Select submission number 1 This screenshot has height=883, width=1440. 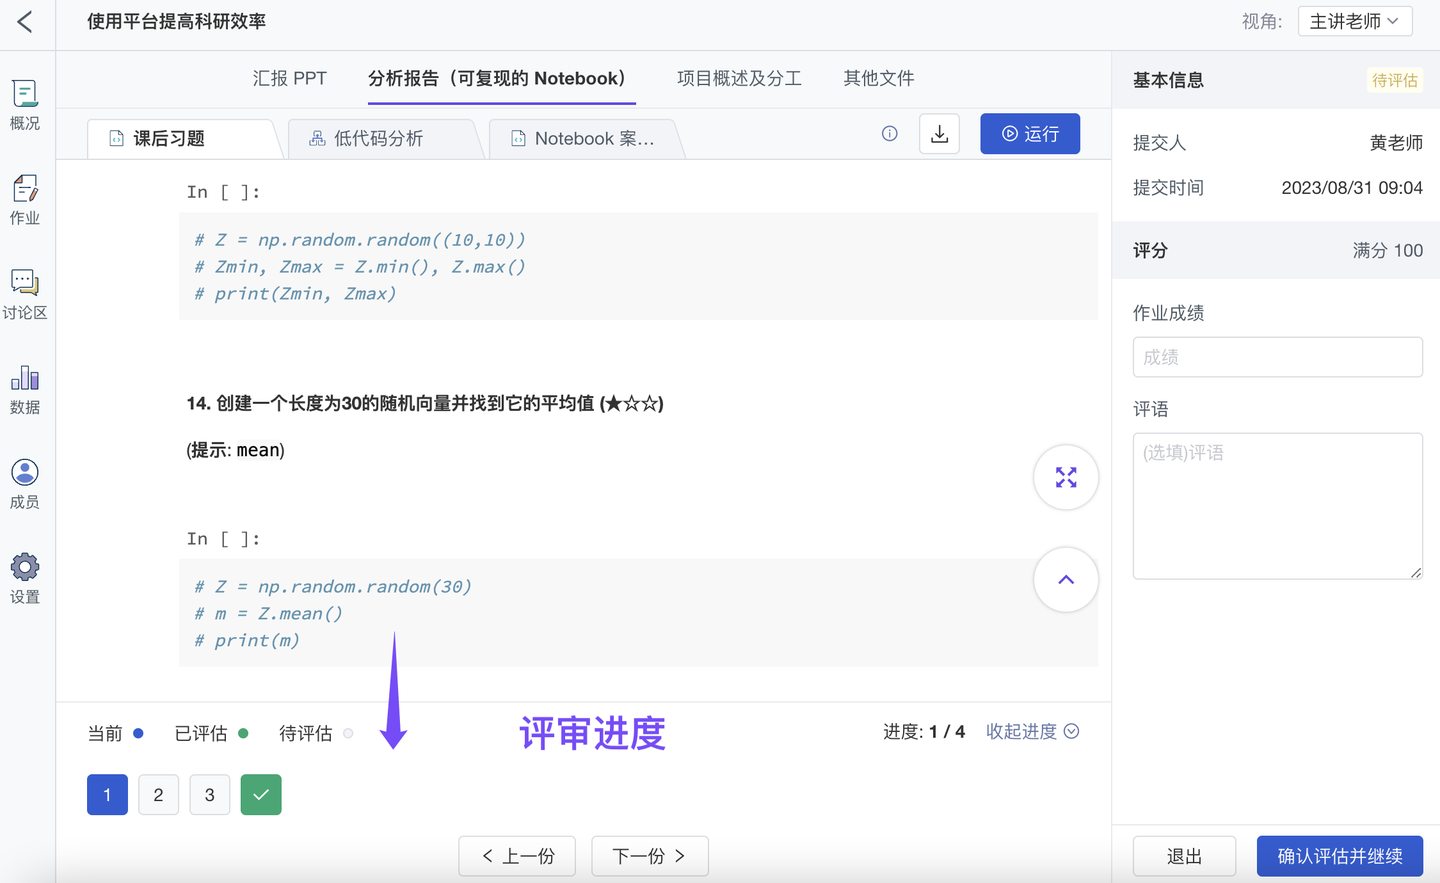(107, 795)
